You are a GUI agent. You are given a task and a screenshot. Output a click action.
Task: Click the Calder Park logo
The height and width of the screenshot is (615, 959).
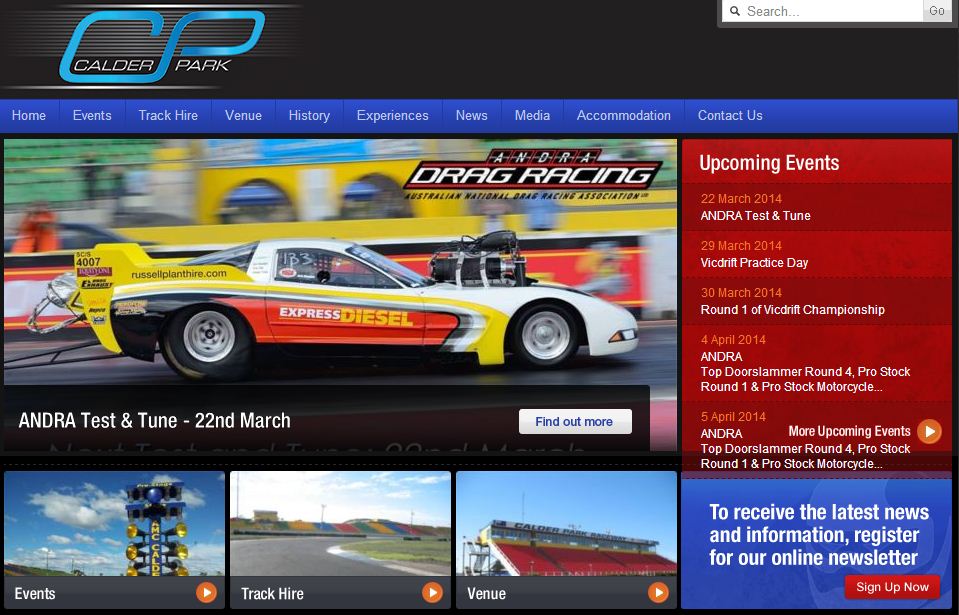coord(162,45)
